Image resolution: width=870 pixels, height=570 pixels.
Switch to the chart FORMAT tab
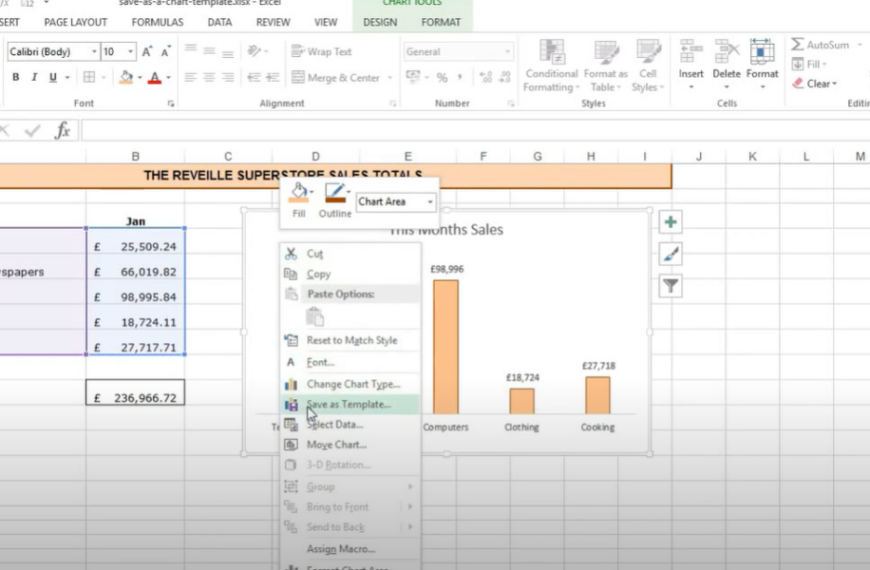coord(441,22)
